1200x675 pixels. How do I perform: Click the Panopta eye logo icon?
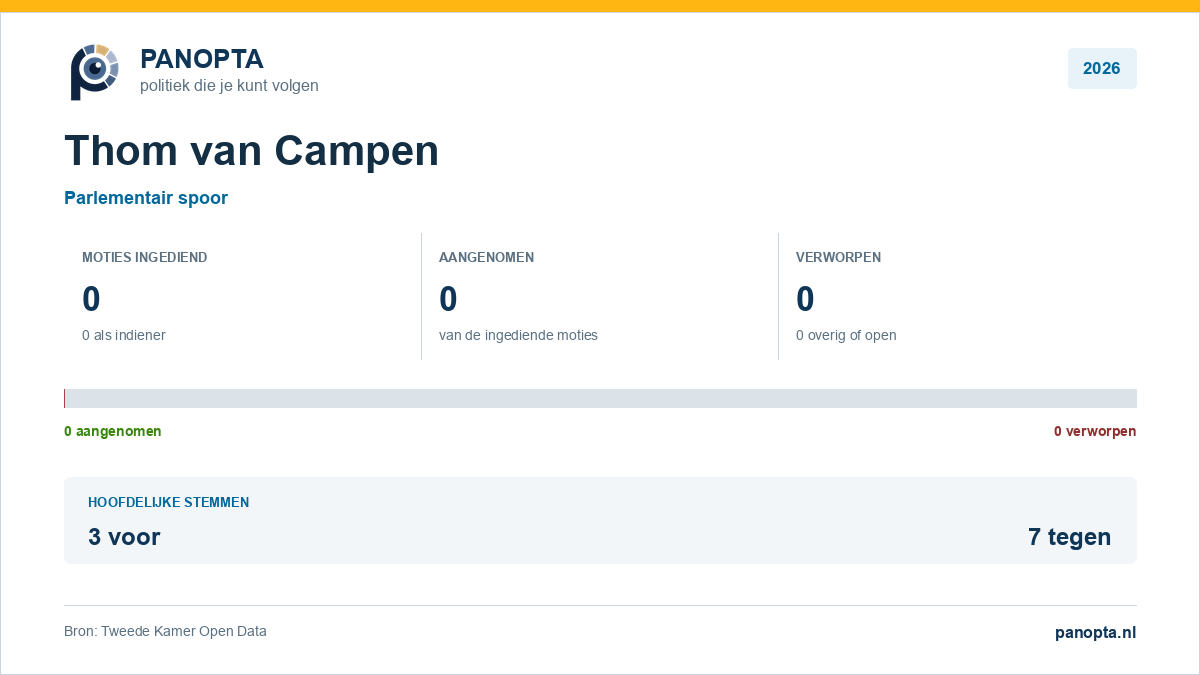[x=95, y=72]
